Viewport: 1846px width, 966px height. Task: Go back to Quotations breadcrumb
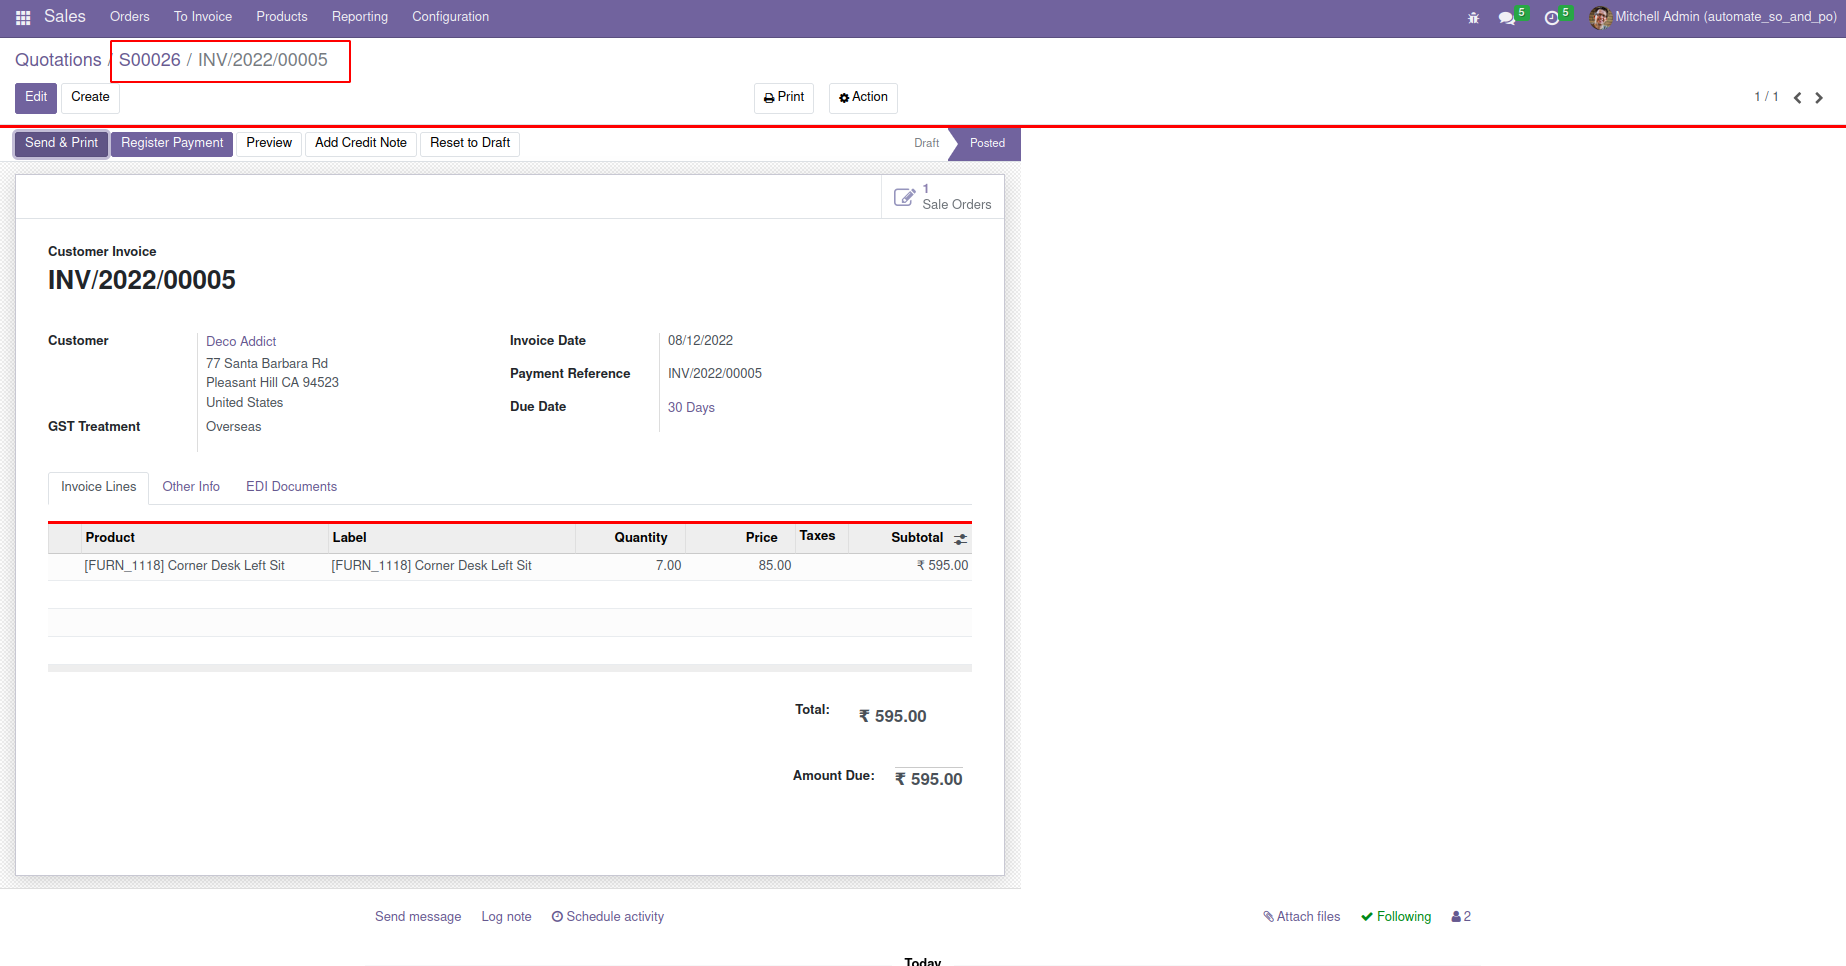(x=58, y=60)
